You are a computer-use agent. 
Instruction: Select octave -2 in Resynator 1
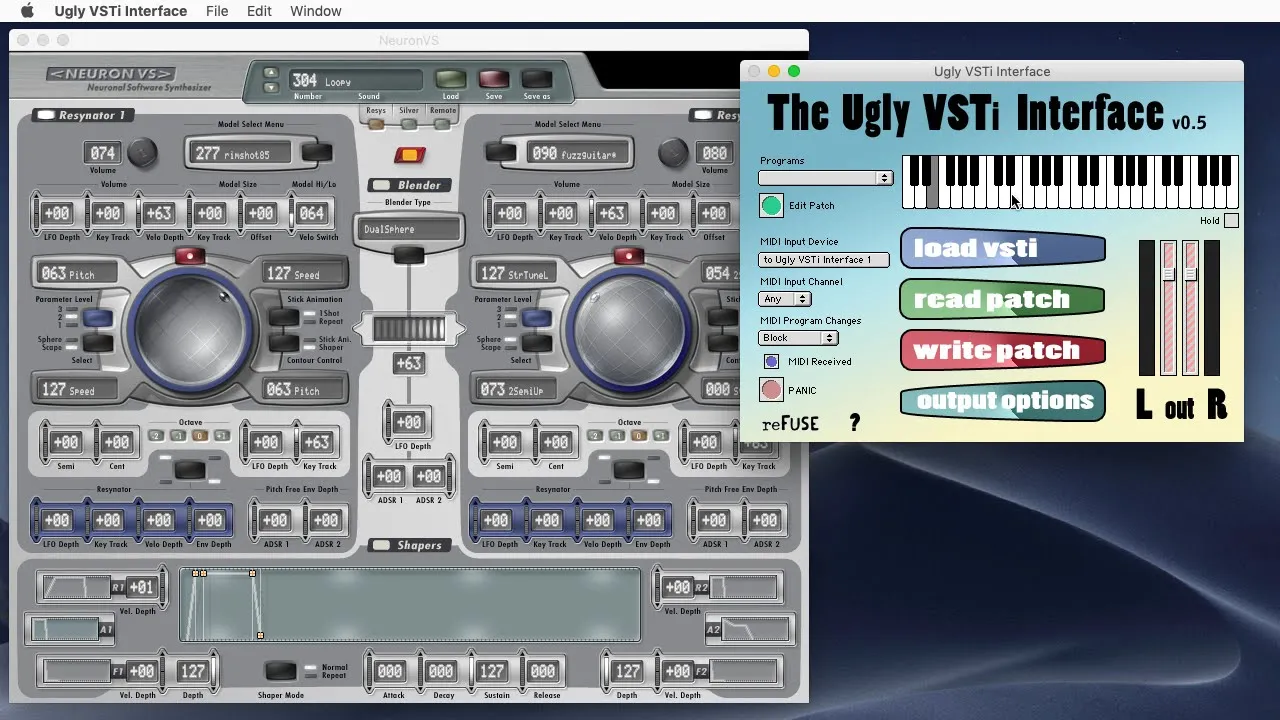tap(155, 436)
